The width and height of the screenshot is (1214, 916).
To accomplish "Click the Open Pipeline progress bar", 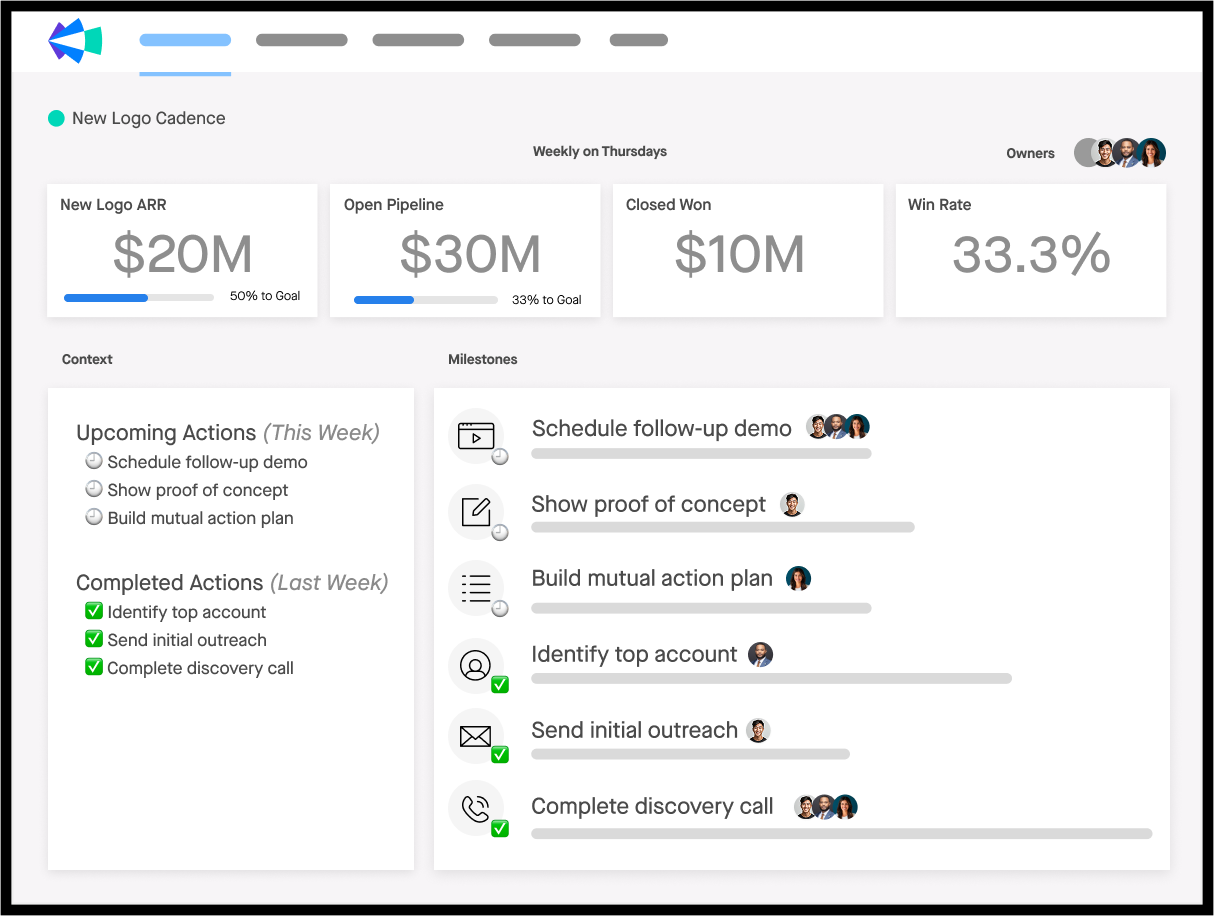I will point(425,300).
